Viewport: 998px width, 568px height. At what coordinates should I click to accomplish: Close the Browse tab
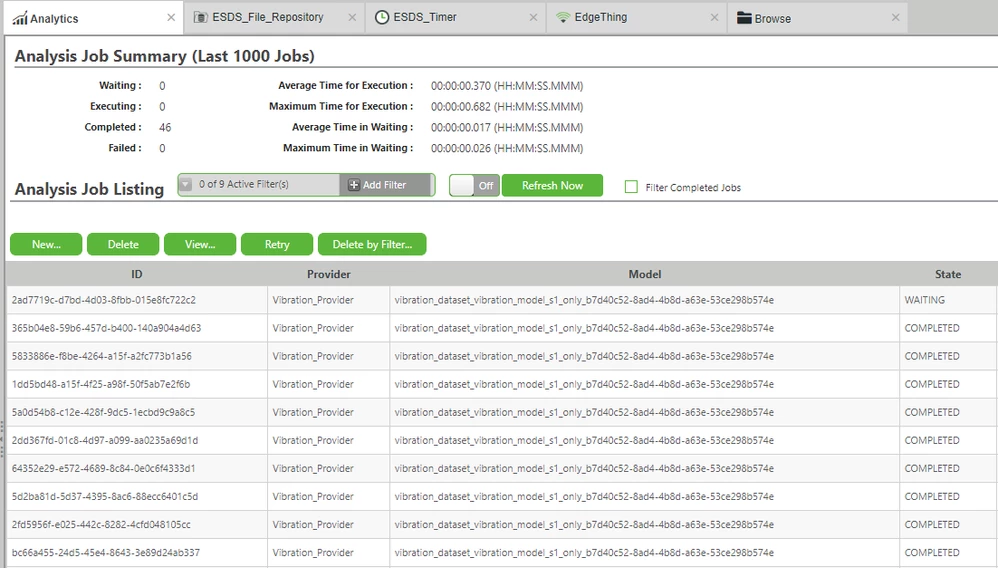(x=896, y=18)
